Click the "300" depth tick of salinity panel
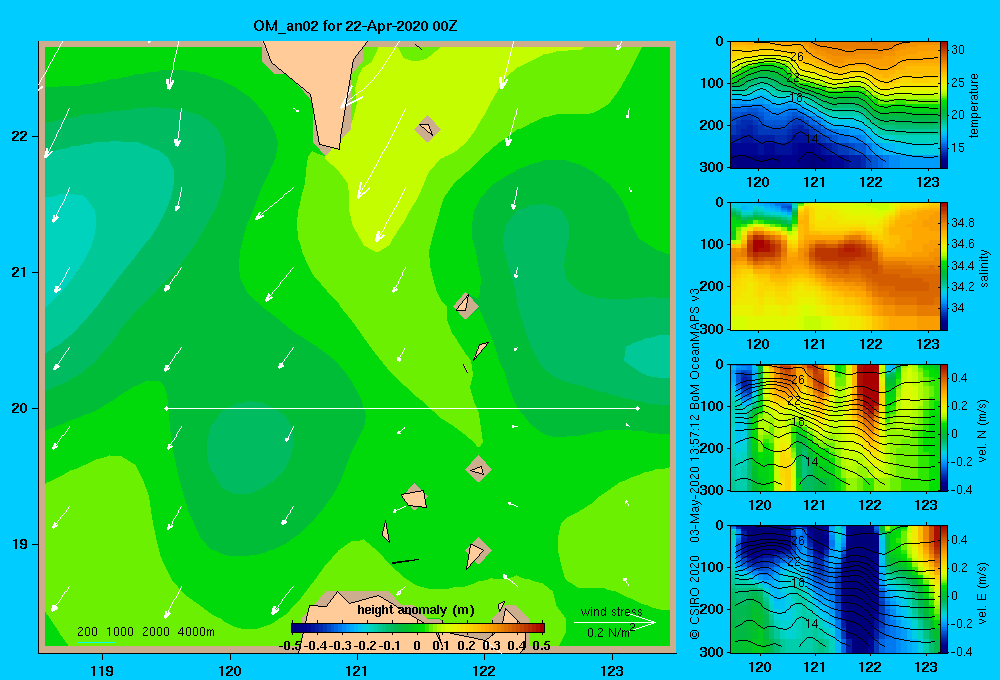 (x=712, y=329)
